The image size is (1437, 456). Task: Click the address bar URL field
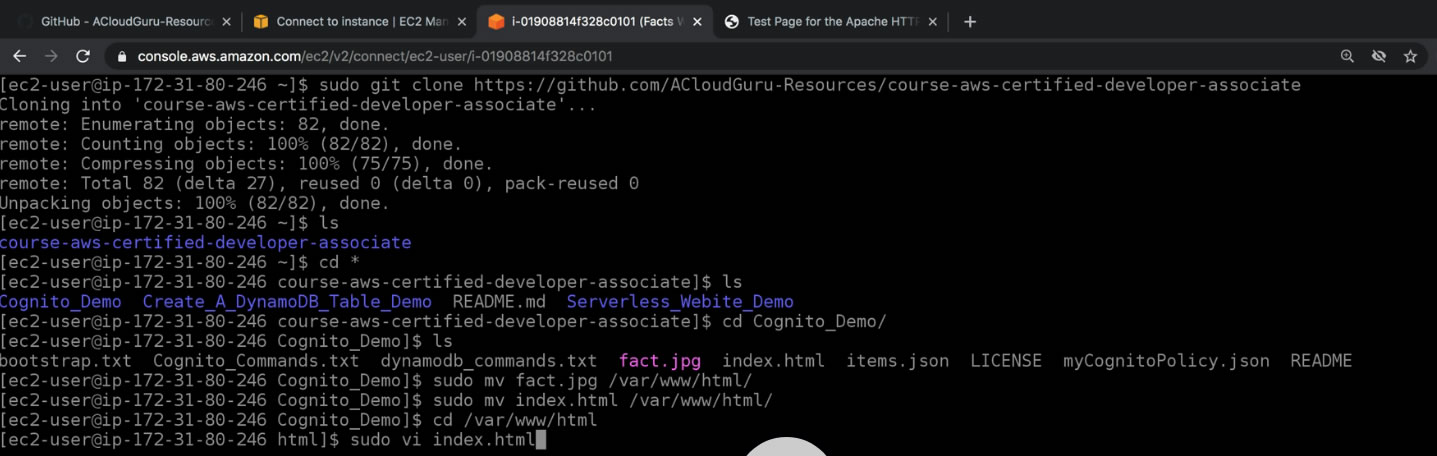click(720, 57)
